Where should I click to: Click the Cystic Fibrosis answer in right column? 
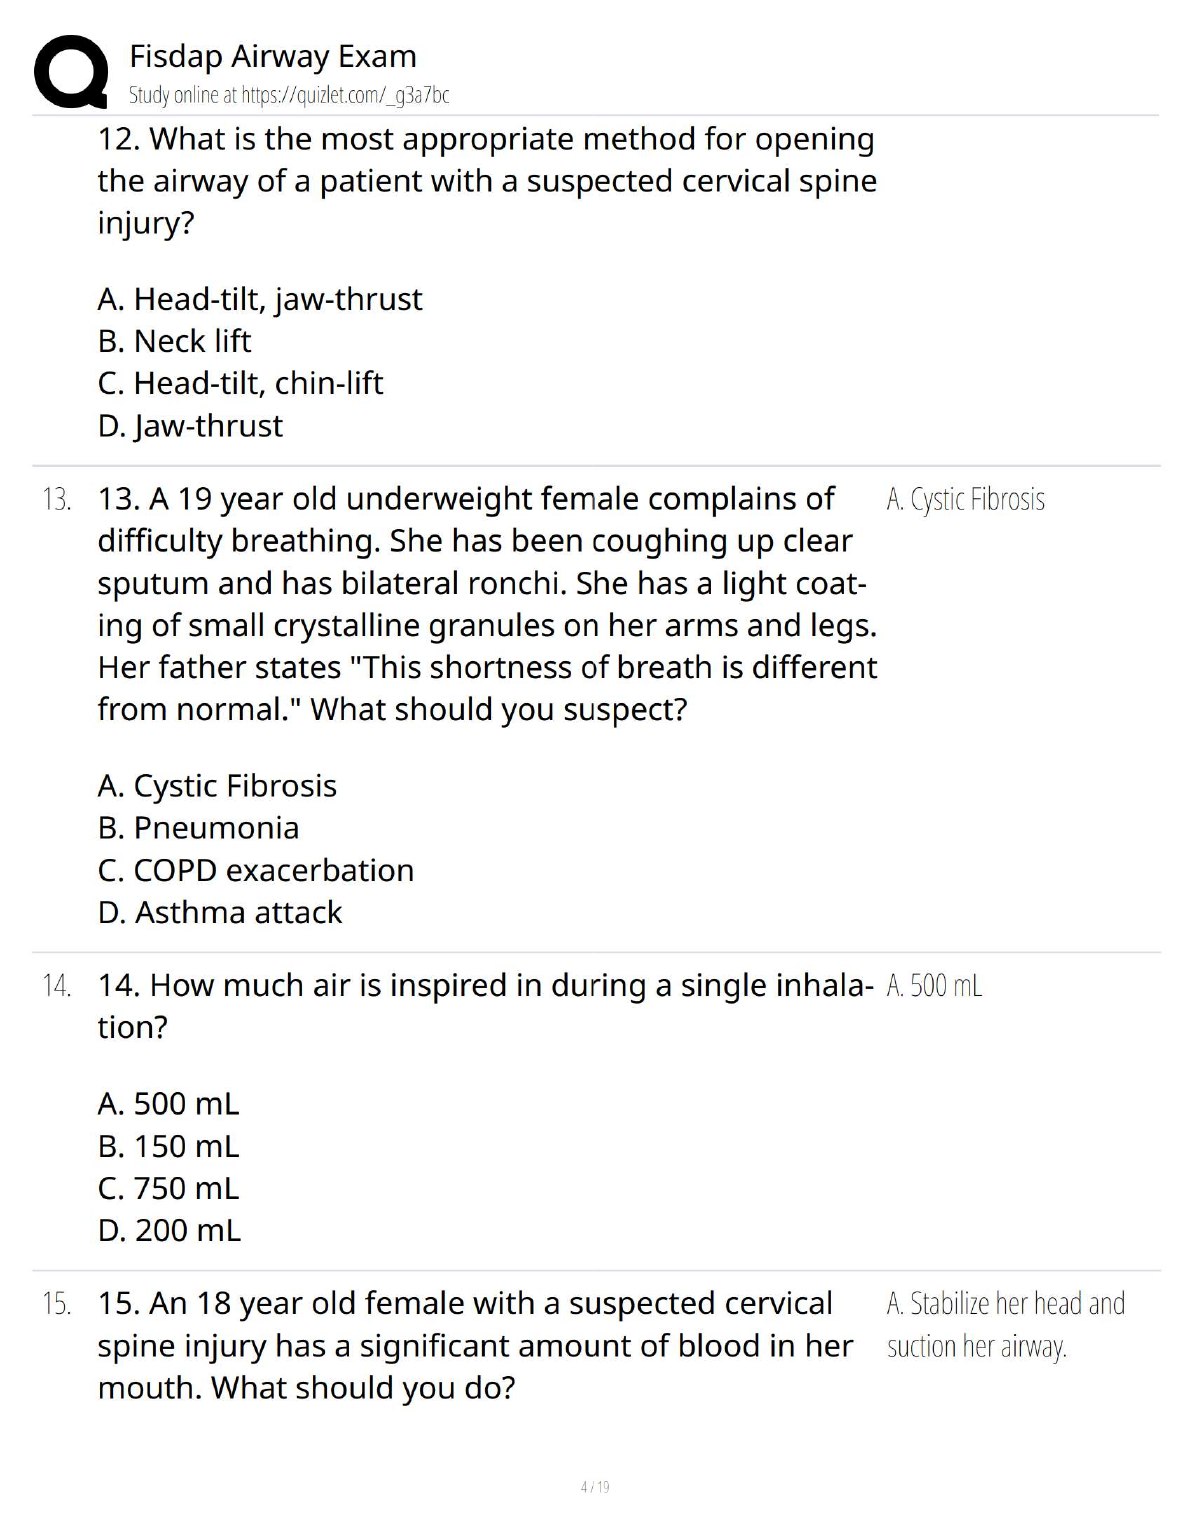click(x=965, y=499)
